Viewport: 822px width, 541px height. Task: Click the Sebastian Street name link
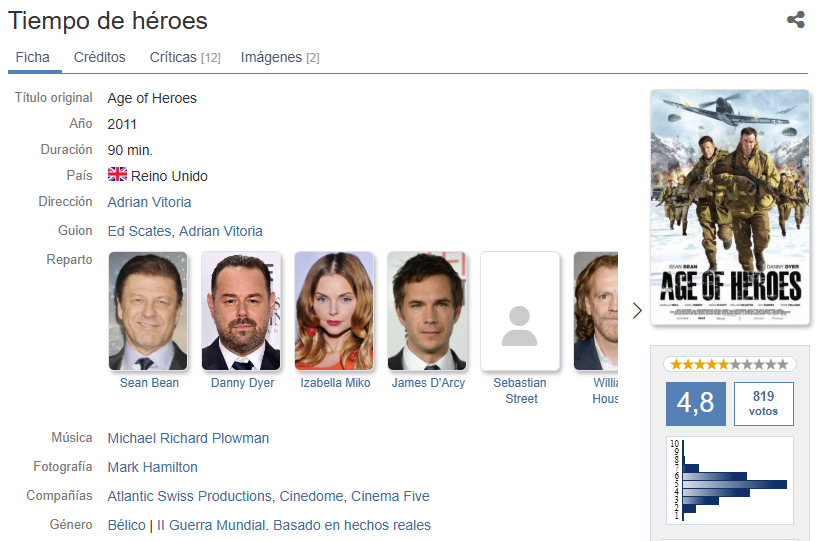point(521,391)
